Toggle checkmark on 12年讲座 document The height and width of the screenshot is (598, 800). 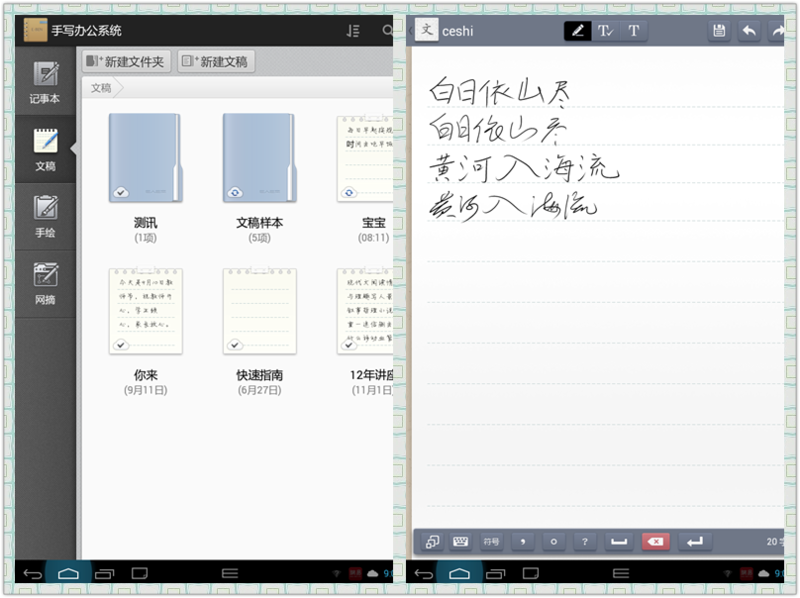(349, 345)
